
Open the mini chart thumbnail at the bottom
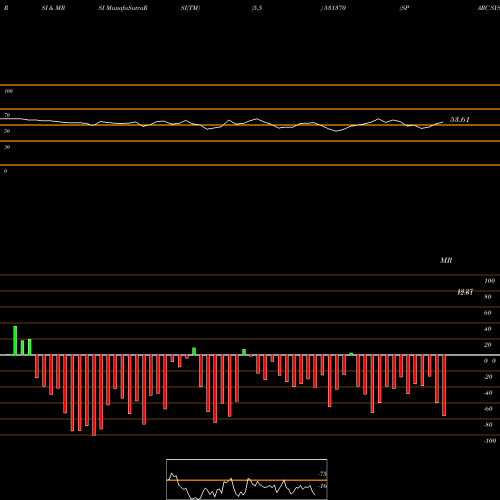(247, 479)
